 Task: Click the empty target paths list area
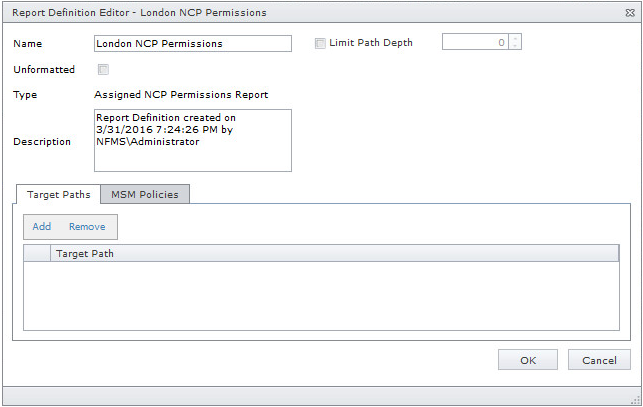pos(321,295)
